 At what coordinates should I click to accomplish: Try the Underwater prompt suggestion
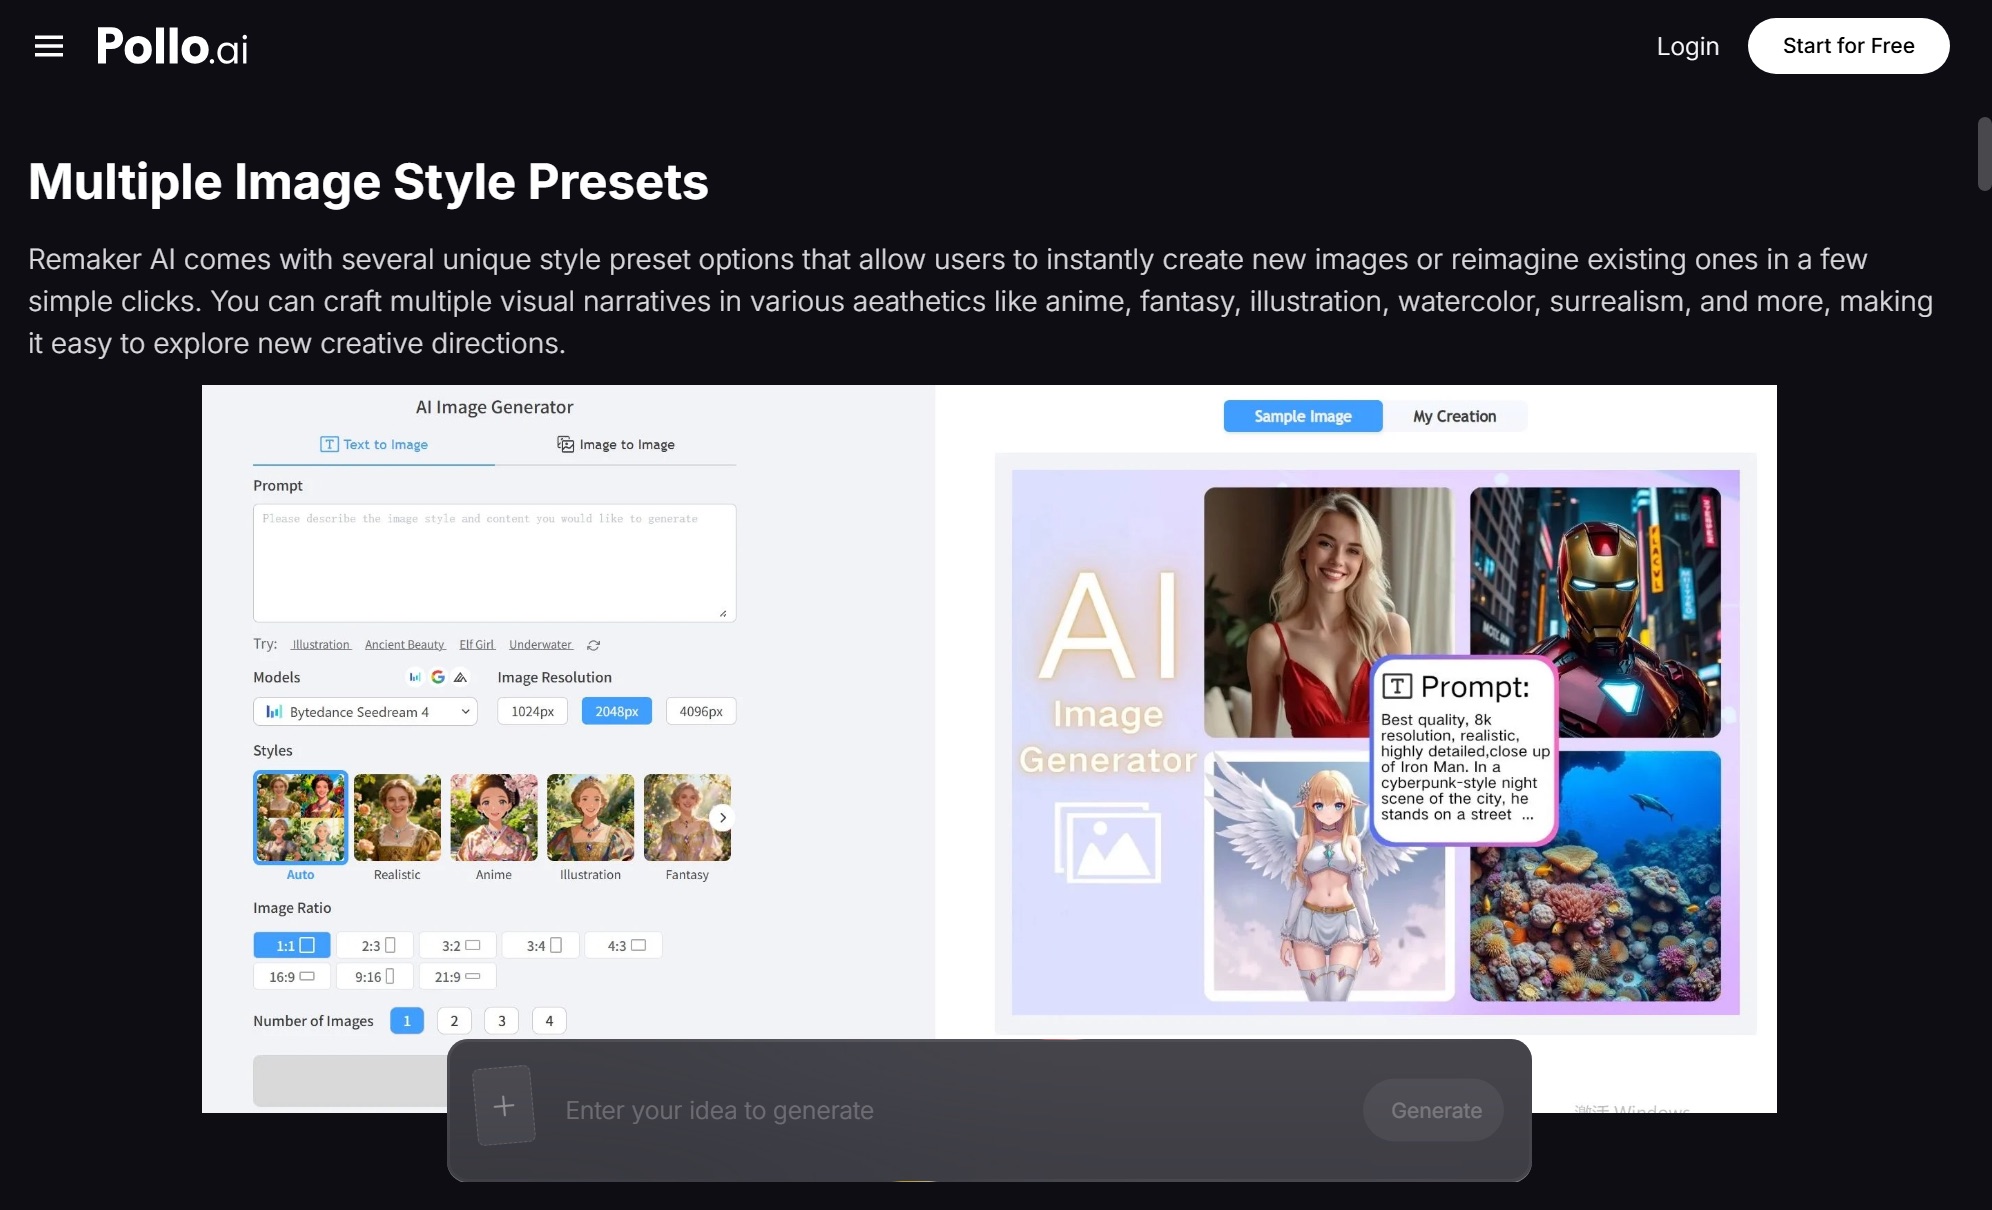(541, 645)
